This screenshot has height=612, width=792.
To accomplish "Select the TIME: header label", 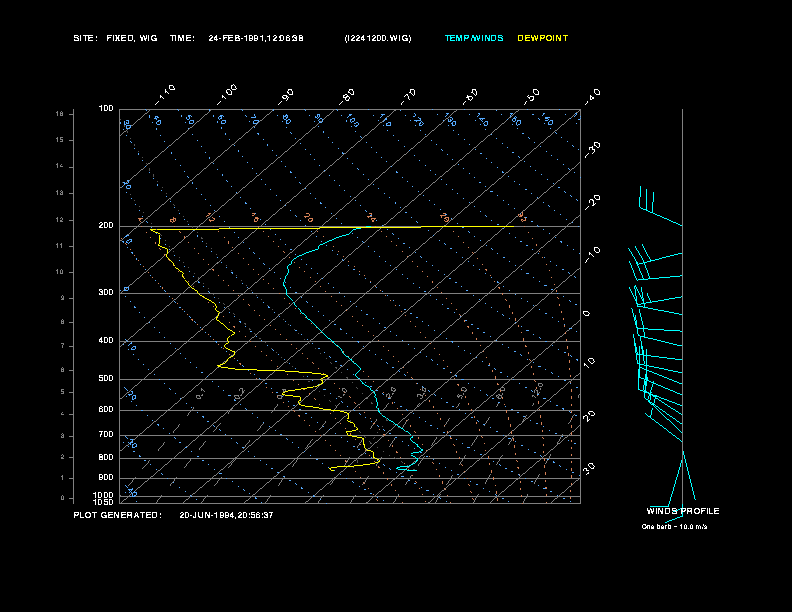I will [x=182, y=38].
